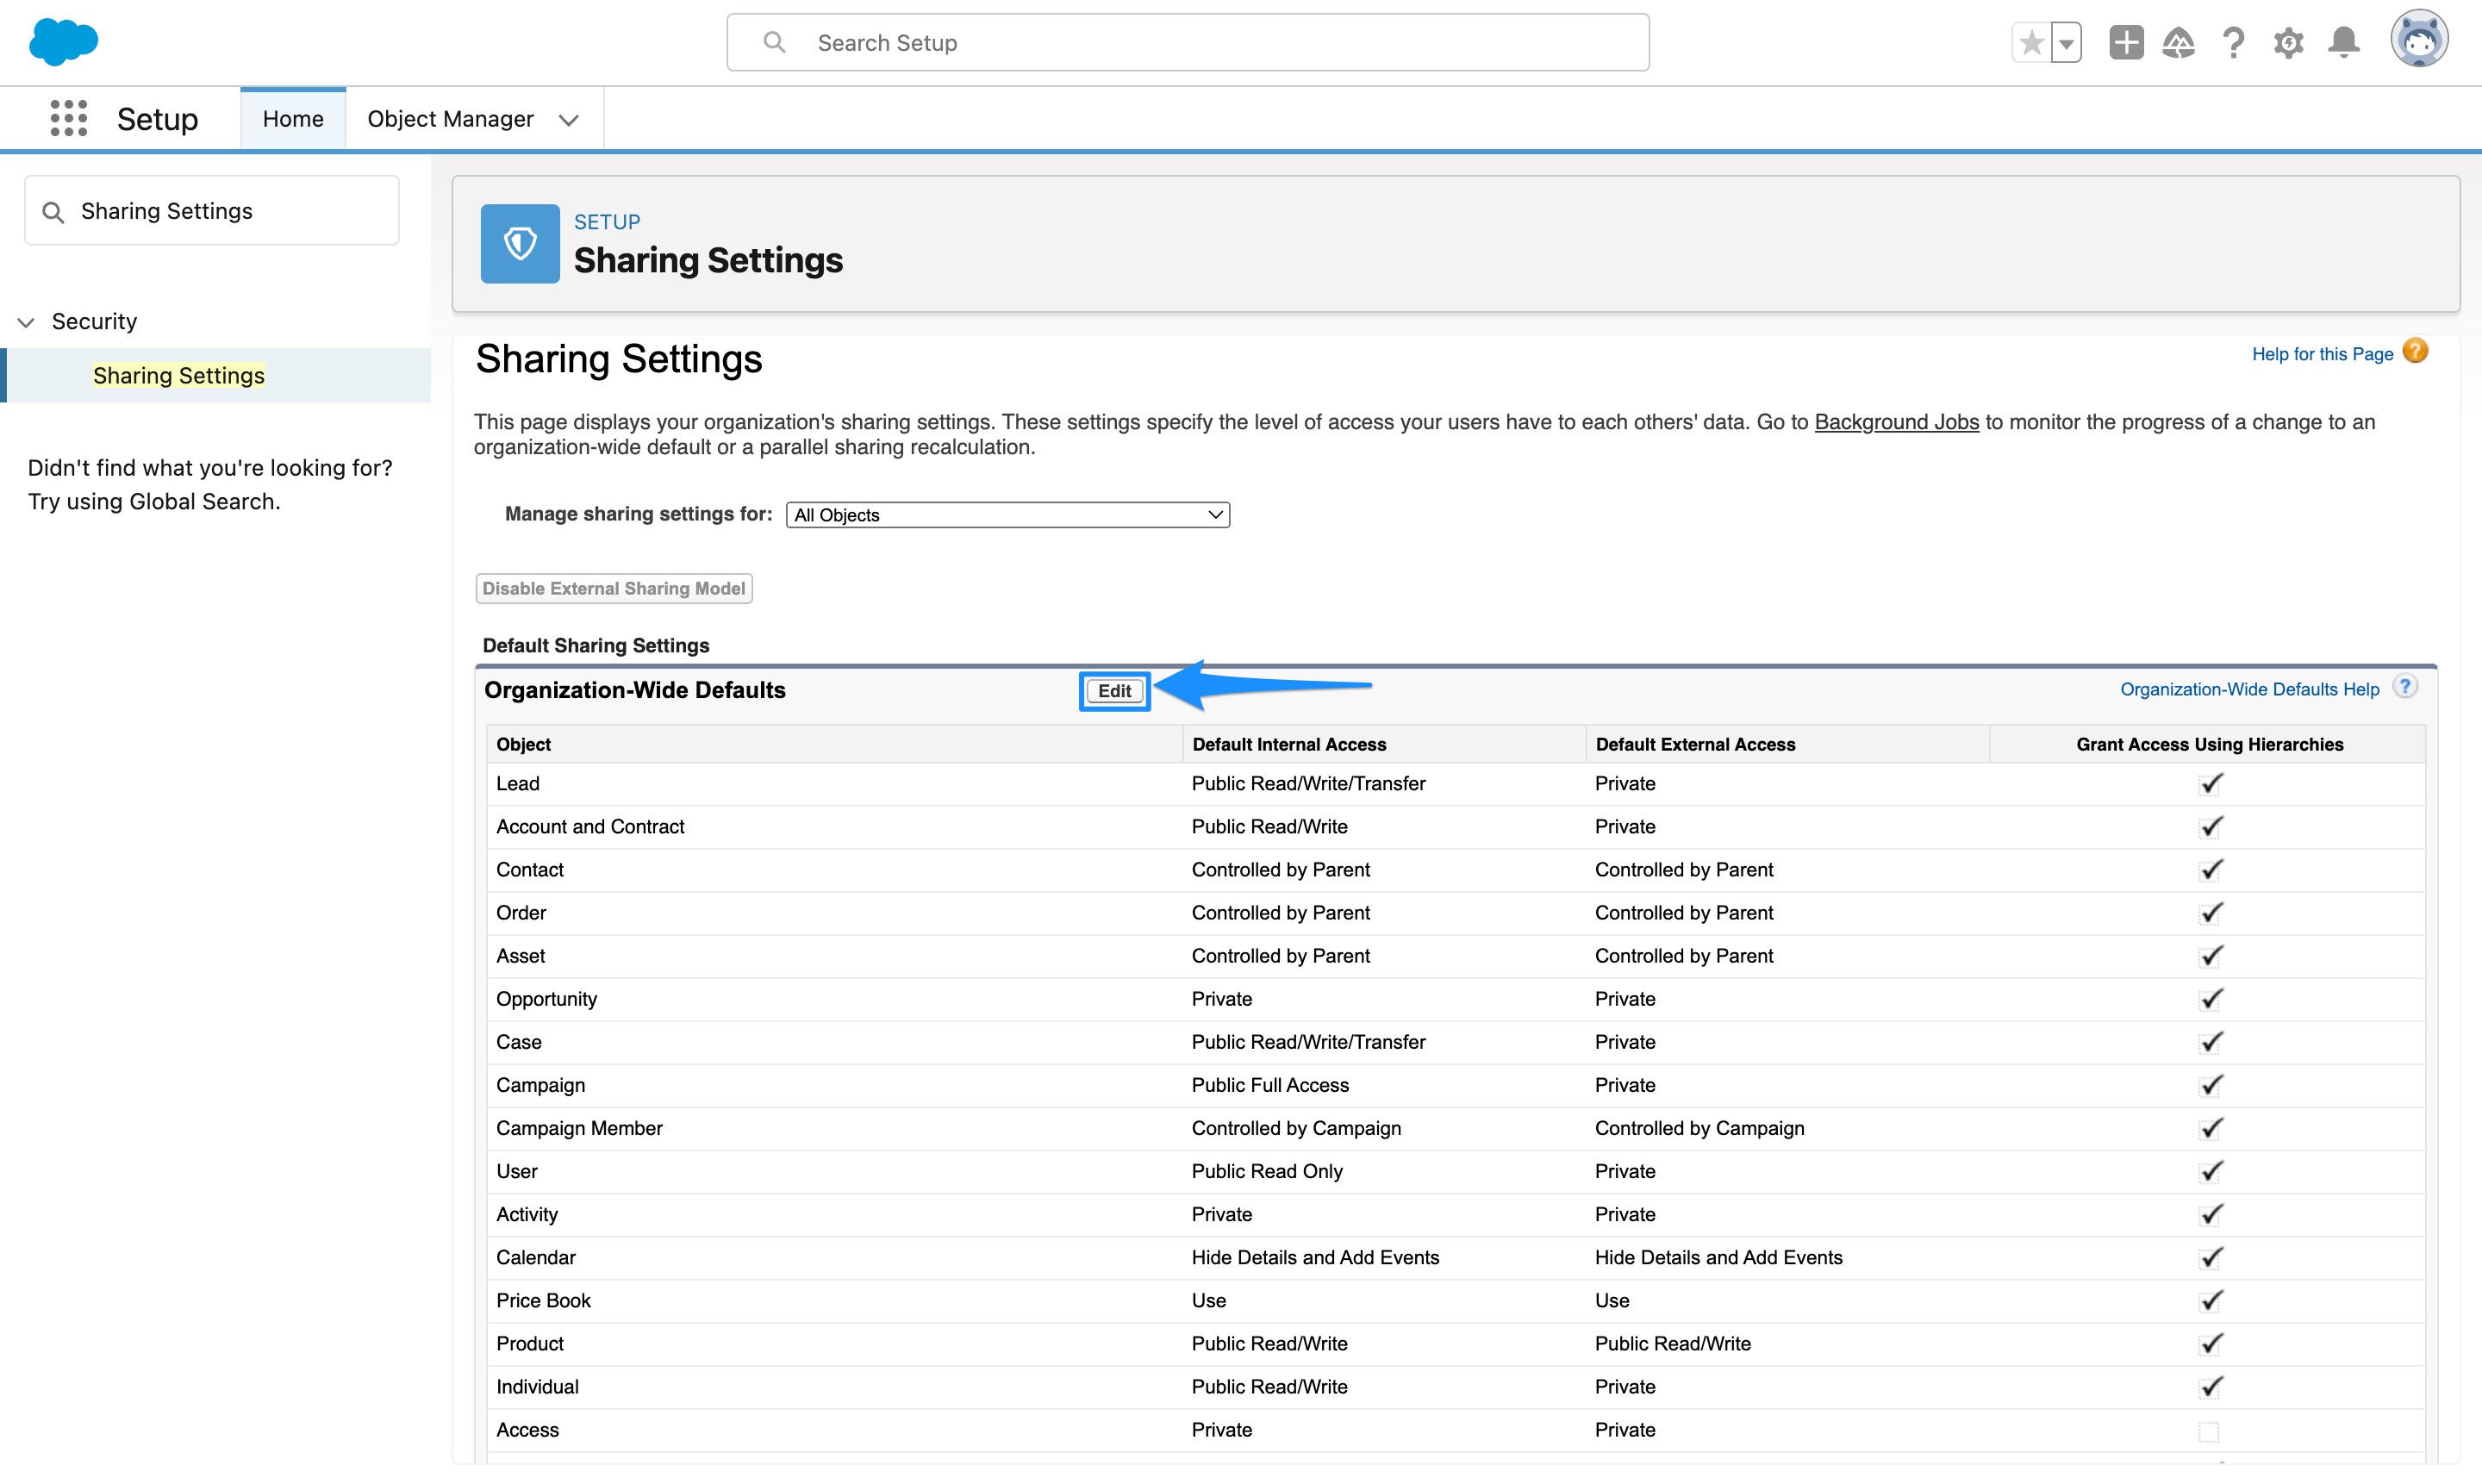This screenshot has height=1484, width=2482.
Task: Open the All Objects sharing dropdown
Action: pos(1007,514)
